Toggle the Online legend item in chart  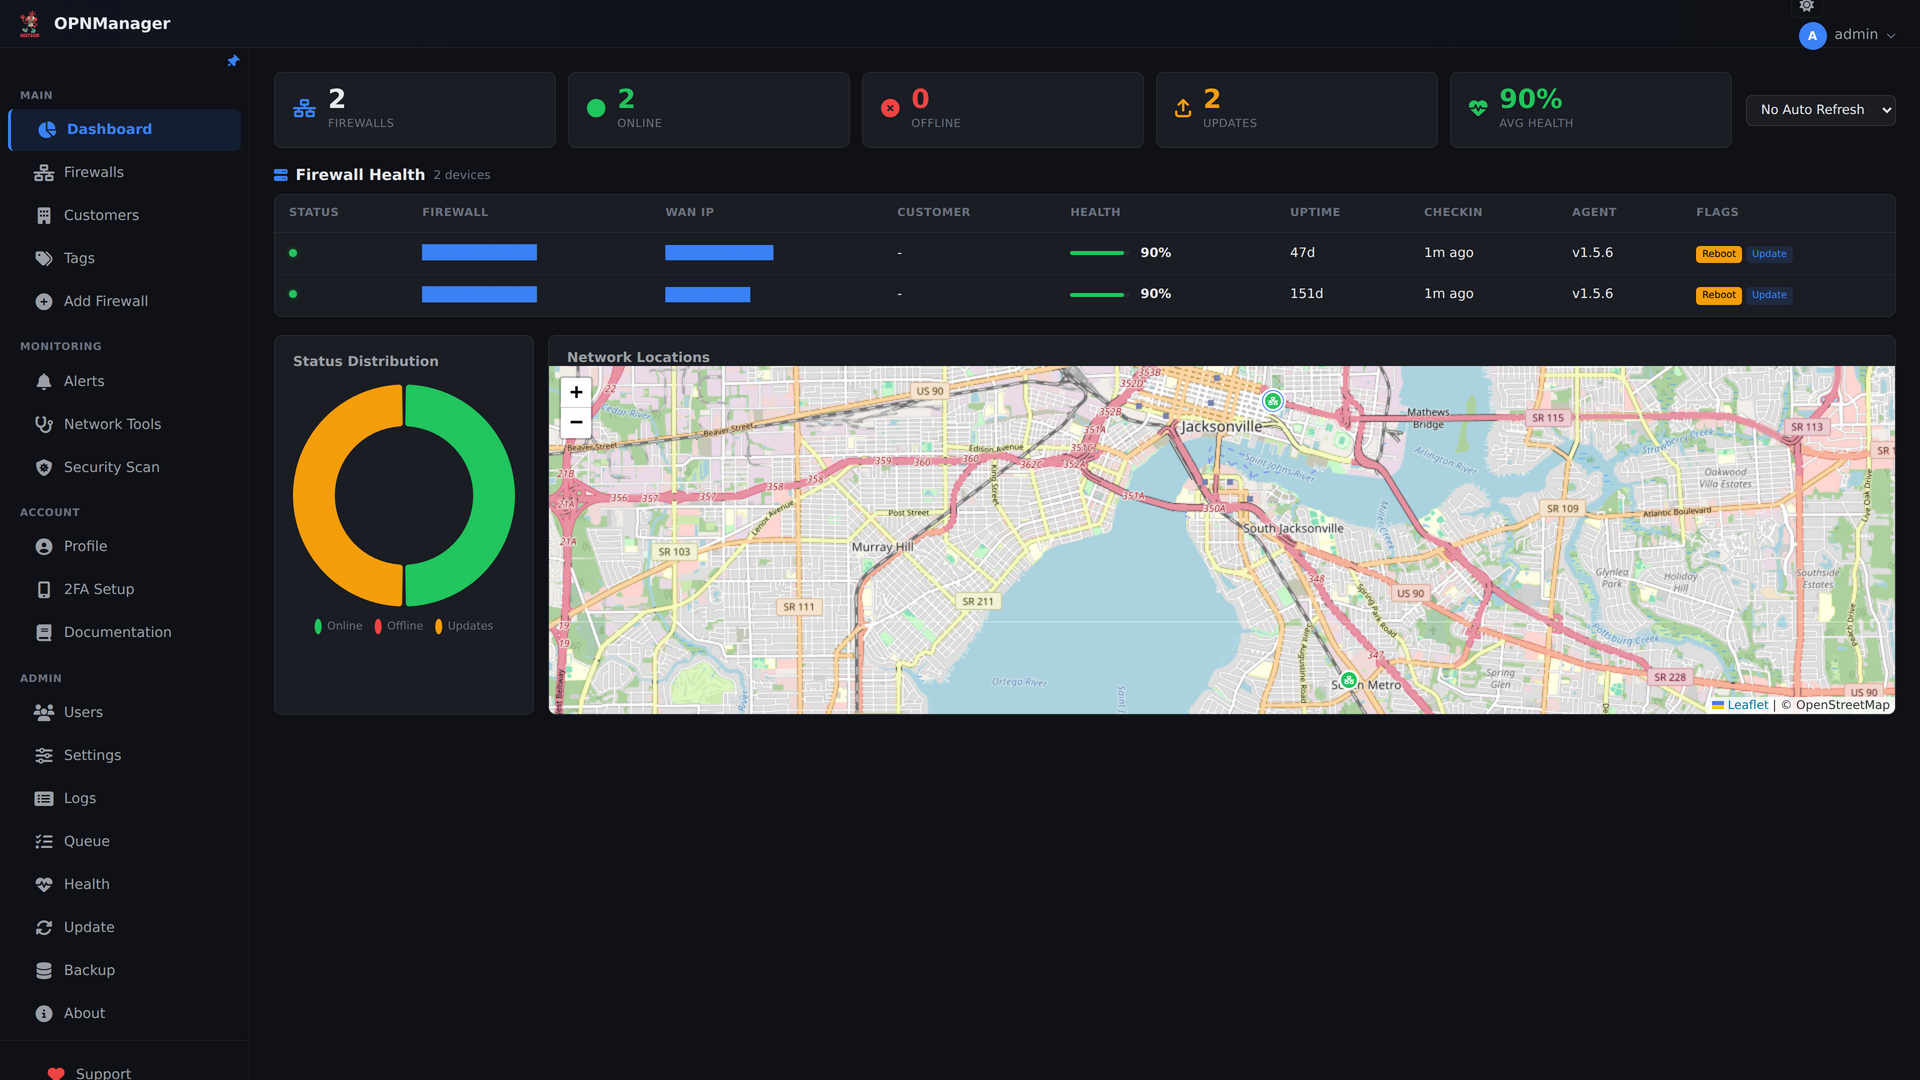(x=338, y=626)
